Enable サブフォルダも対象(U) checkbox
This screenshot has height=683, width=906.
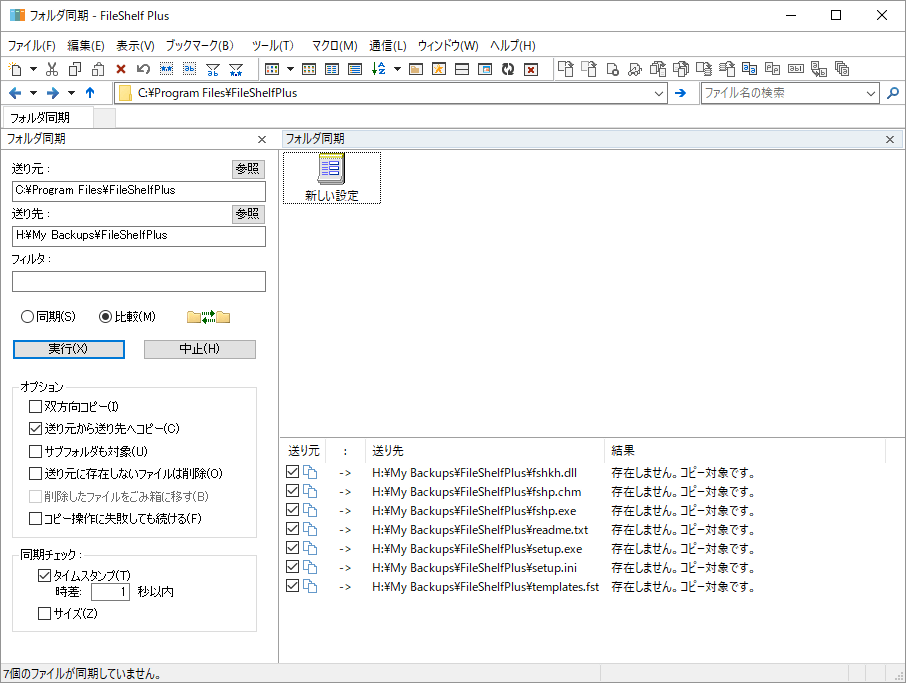click(x=35, y=451)
